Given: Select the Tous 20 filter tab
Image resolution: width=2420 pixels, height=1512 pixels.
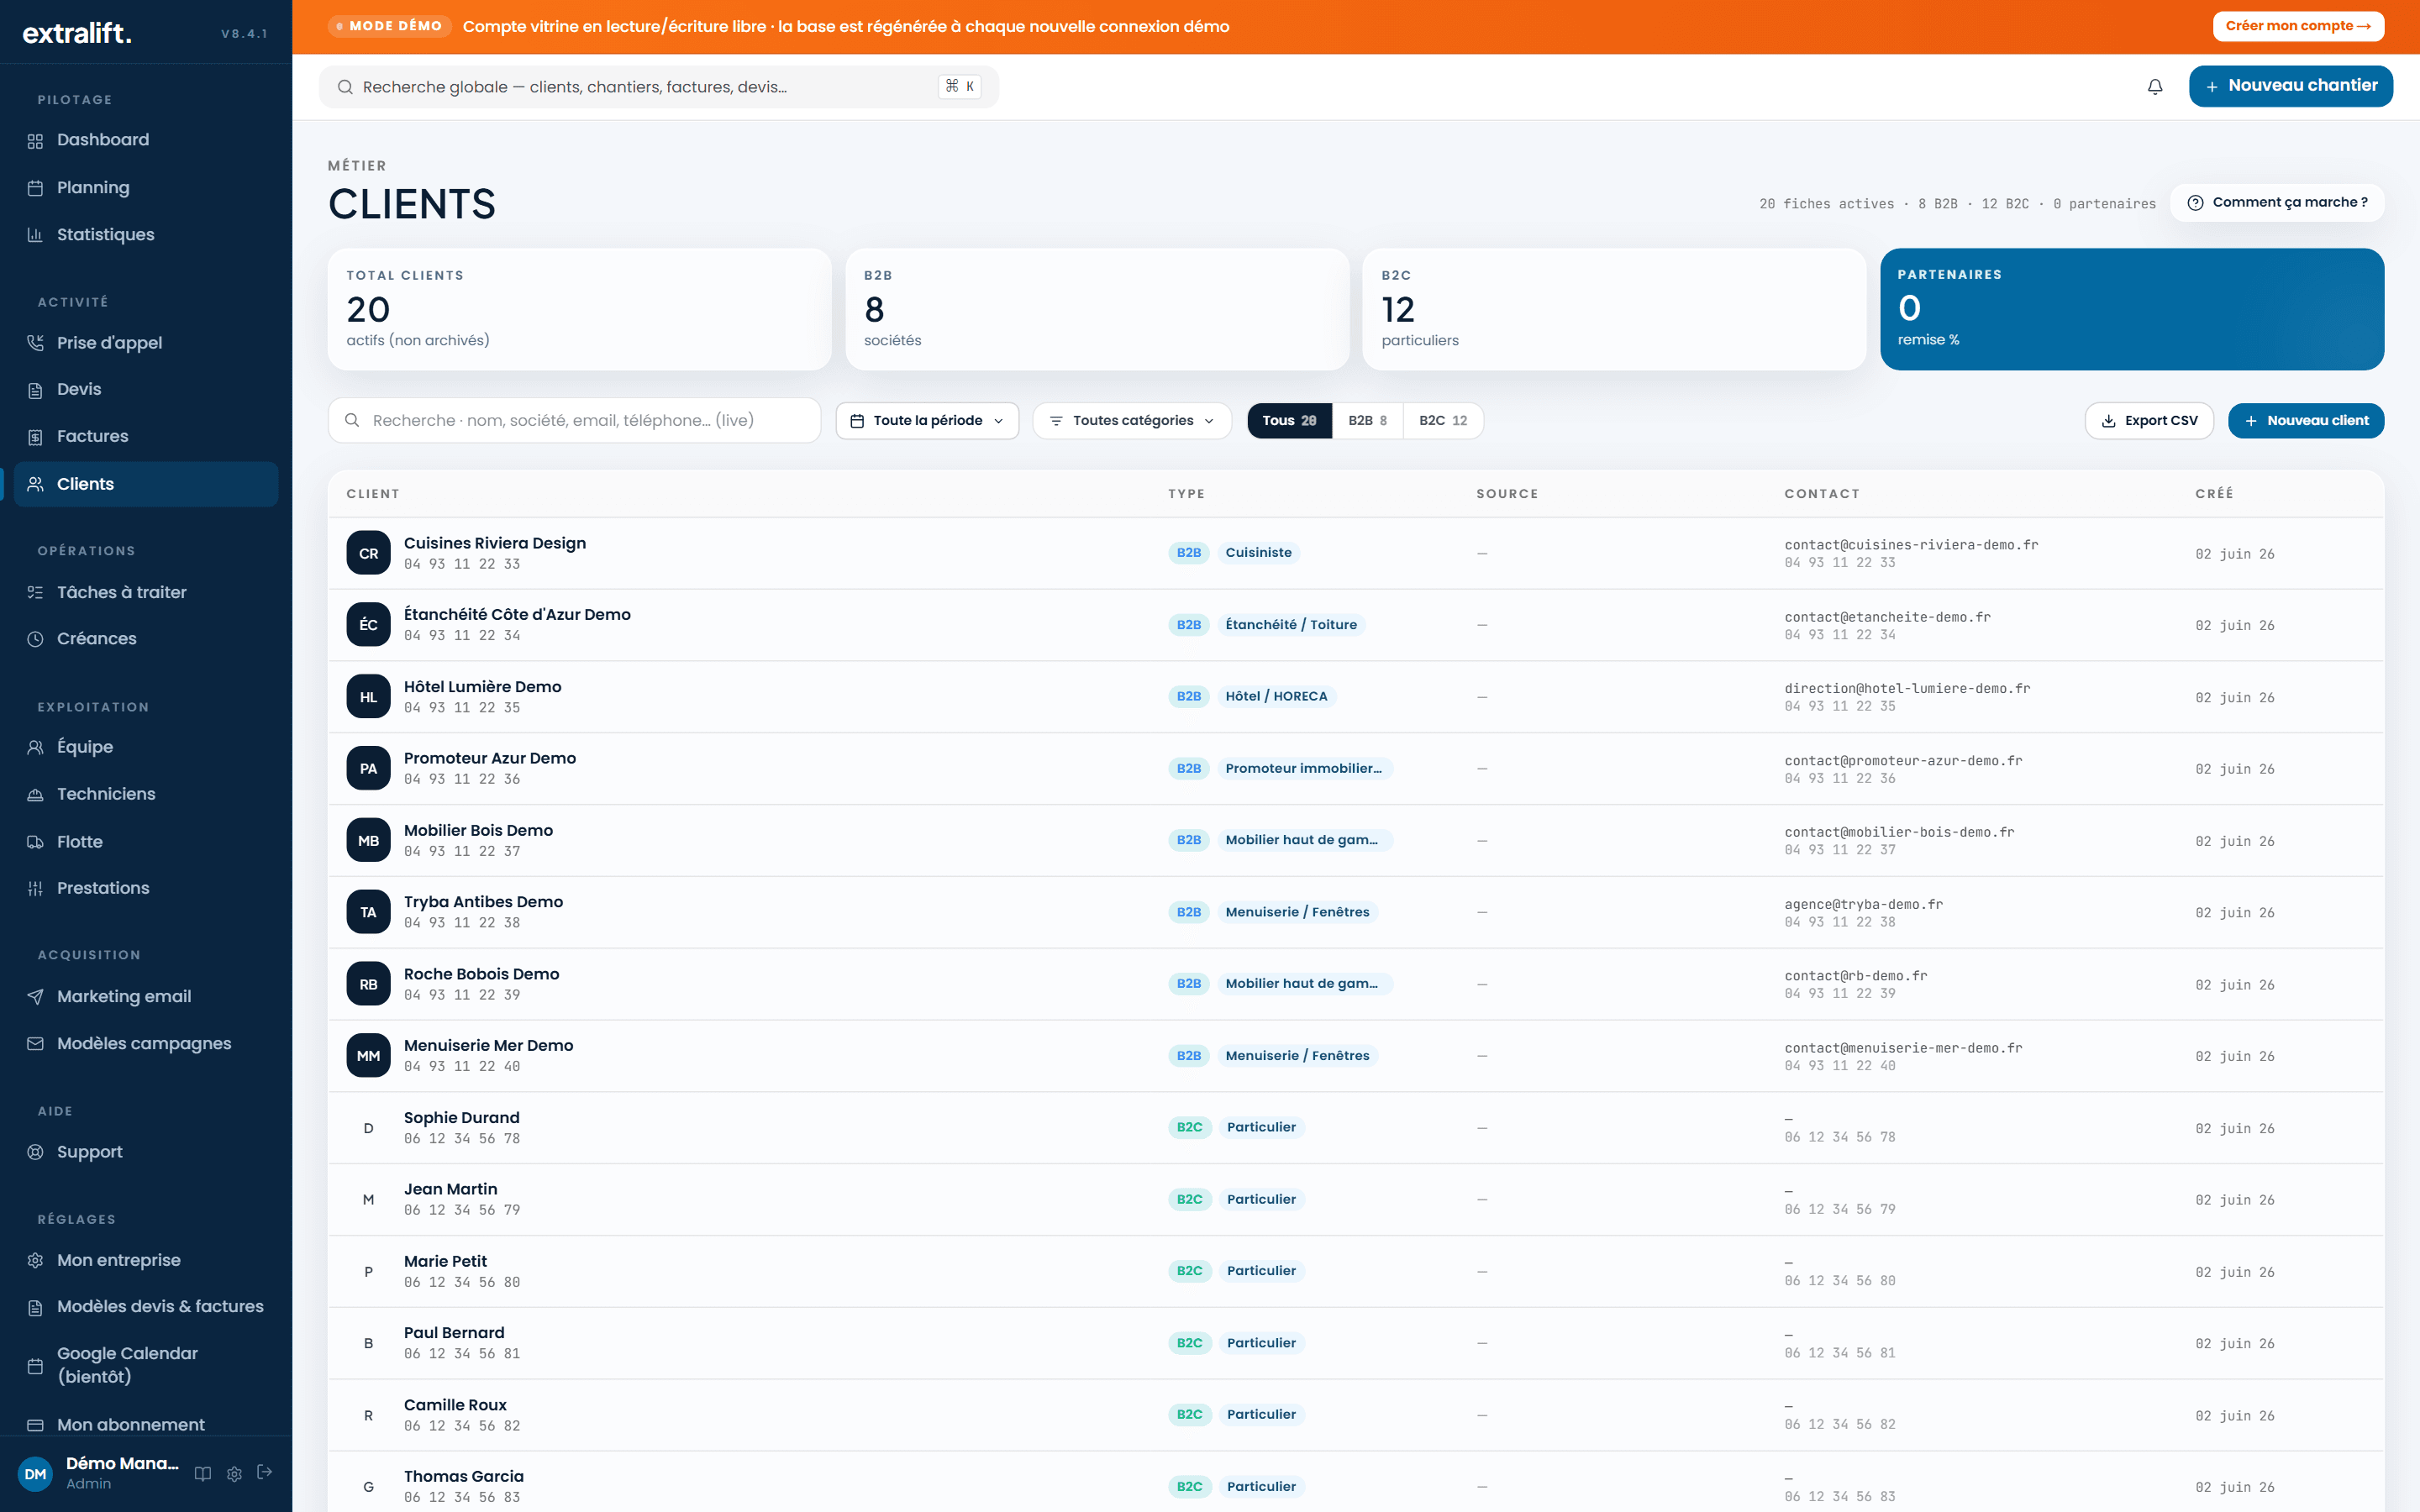Looking at the screenshot, I should 1289,421.
